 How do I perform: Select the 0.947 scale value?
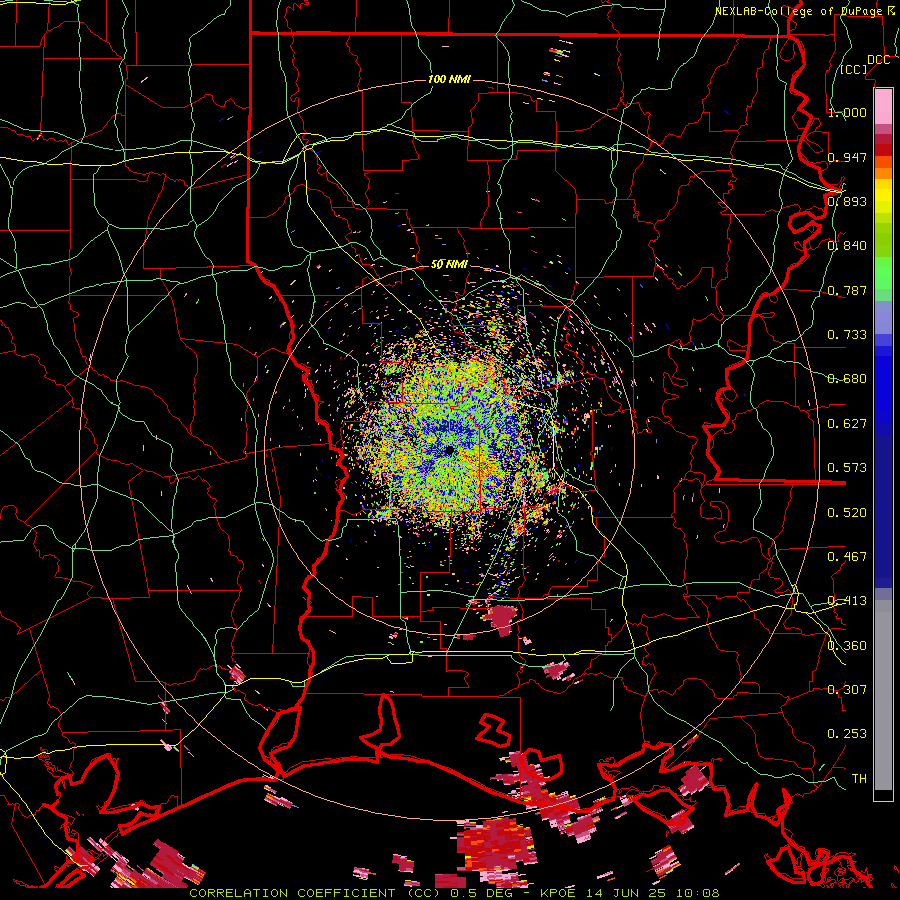847,157
